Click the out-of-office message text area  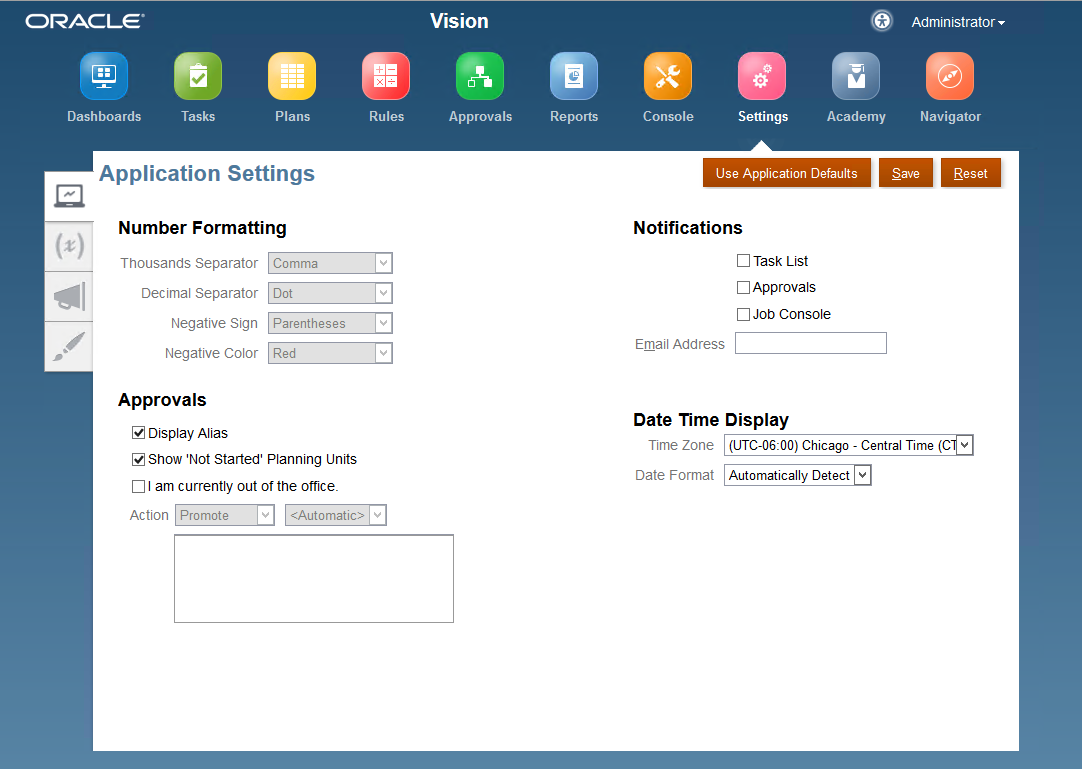point(314,578)
